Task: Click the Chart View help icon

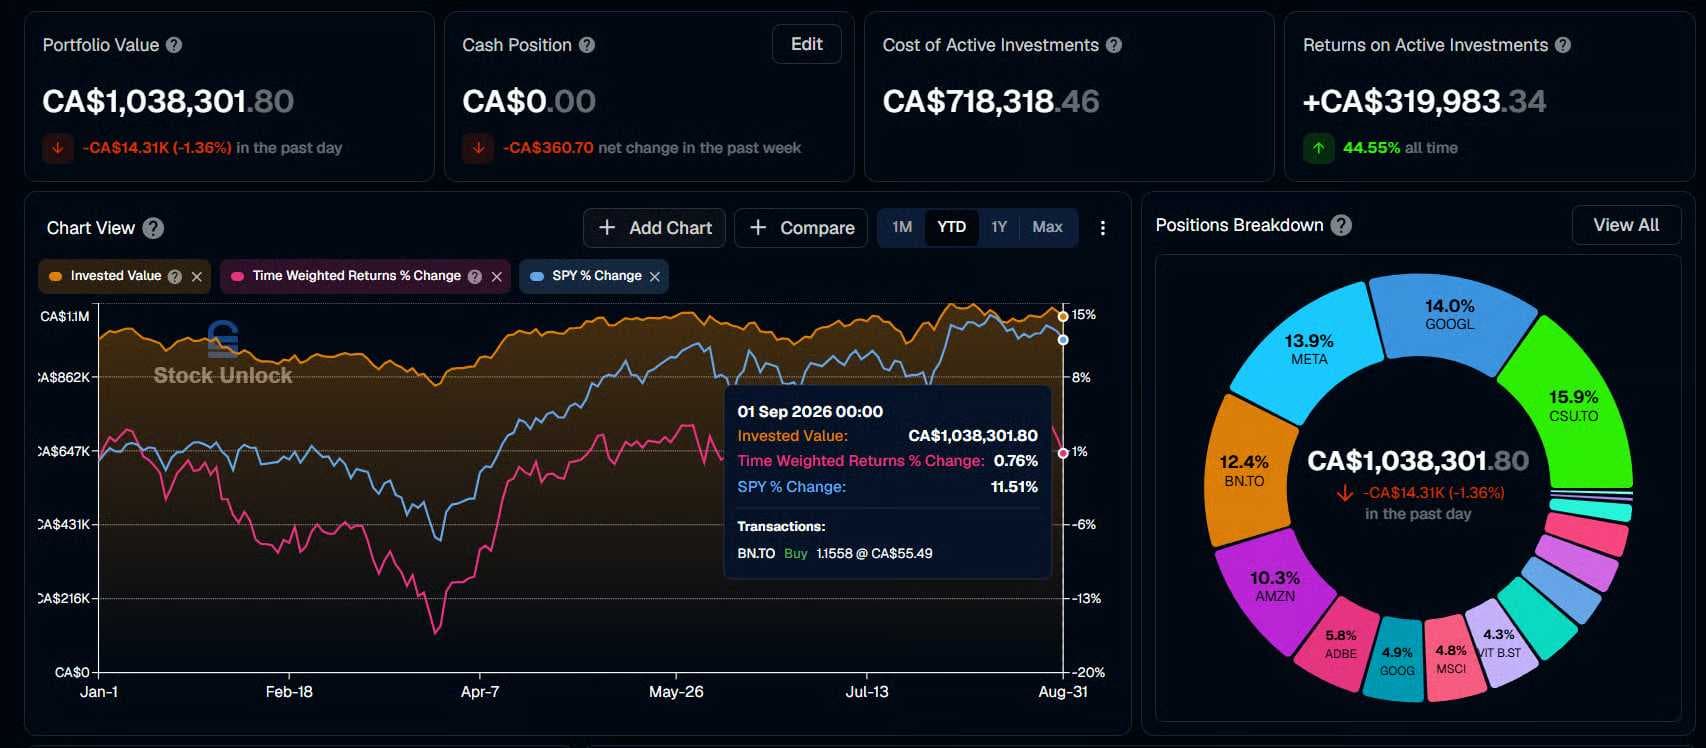Action: coord(153,228)
